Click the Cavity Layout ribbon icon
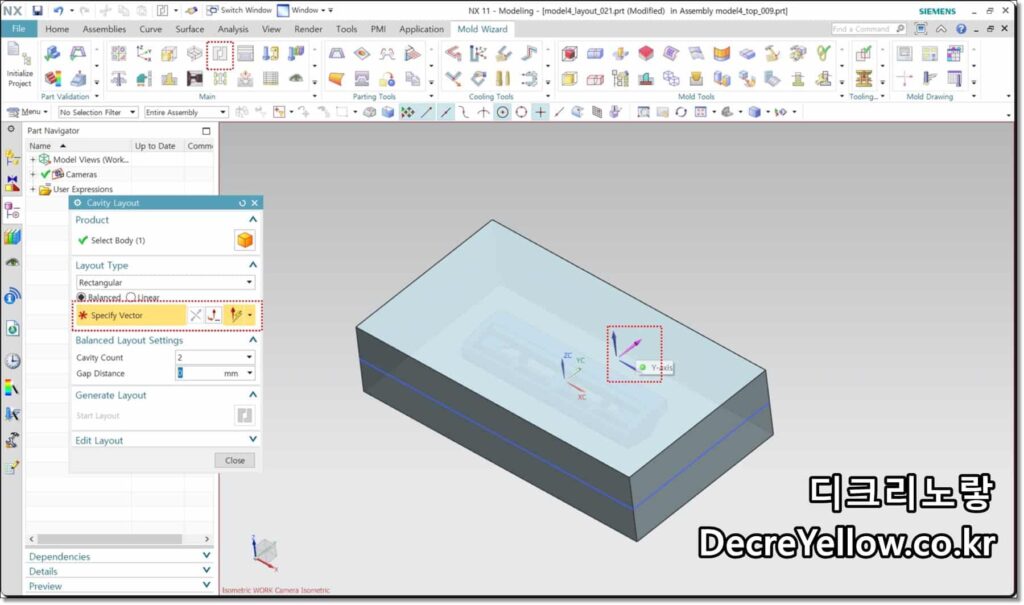 pos(220,54)
